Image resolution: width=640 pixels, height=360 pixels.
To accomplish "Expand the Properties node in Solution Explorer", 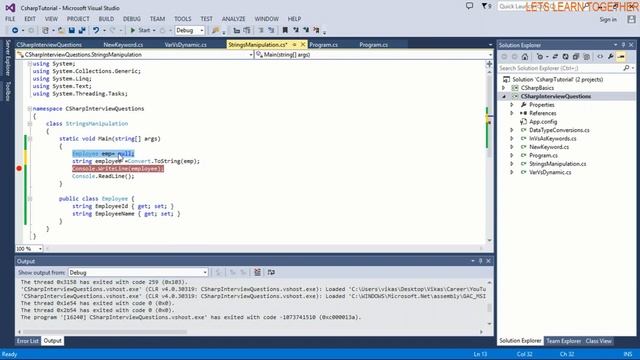I will 512,105.
